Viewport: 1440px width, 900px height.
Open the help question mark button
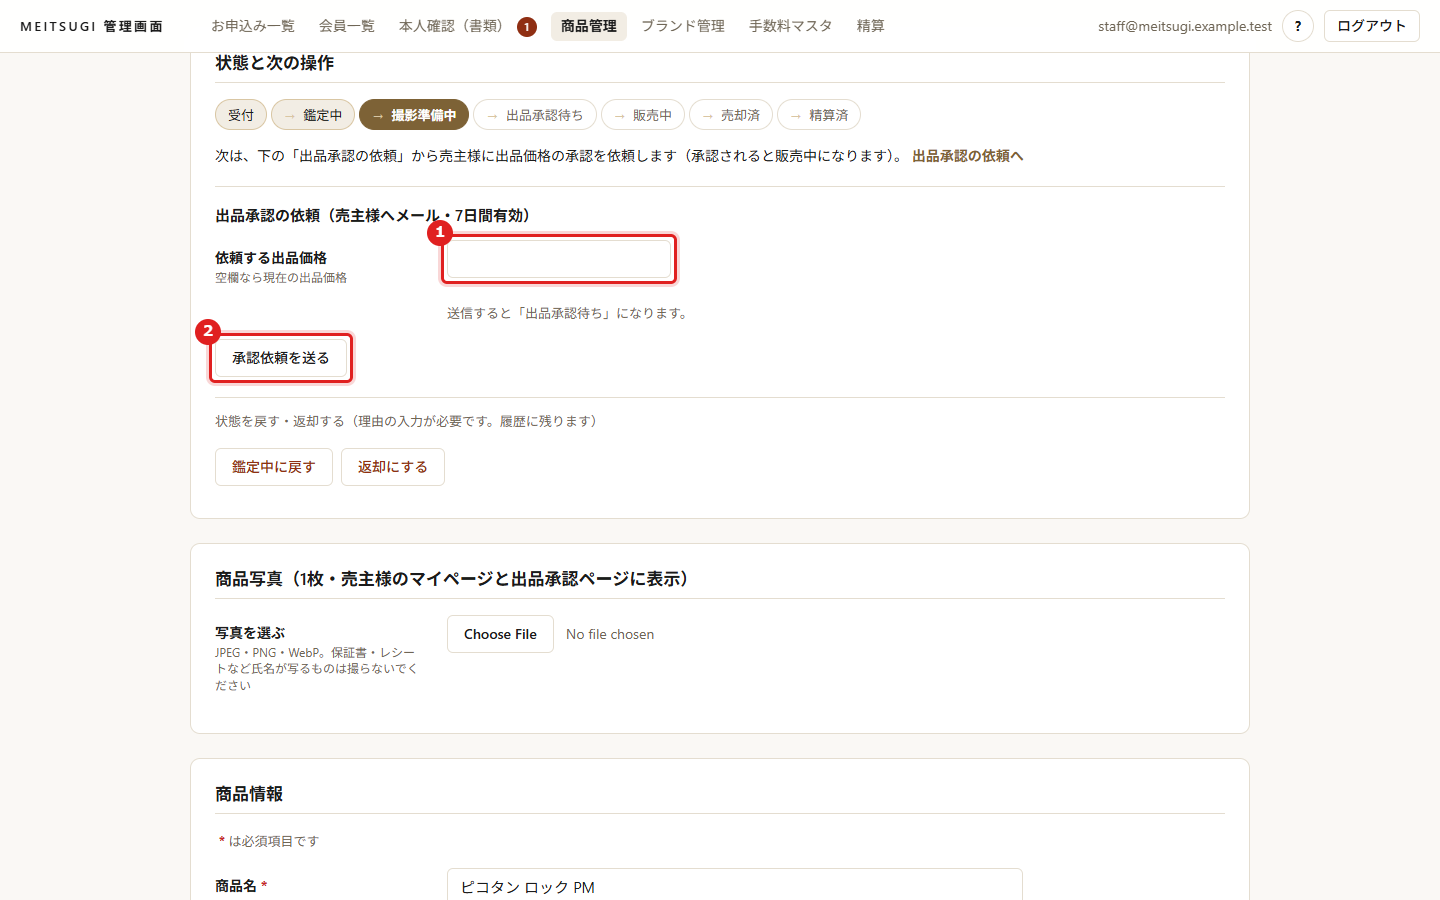tap(1298, 26)
